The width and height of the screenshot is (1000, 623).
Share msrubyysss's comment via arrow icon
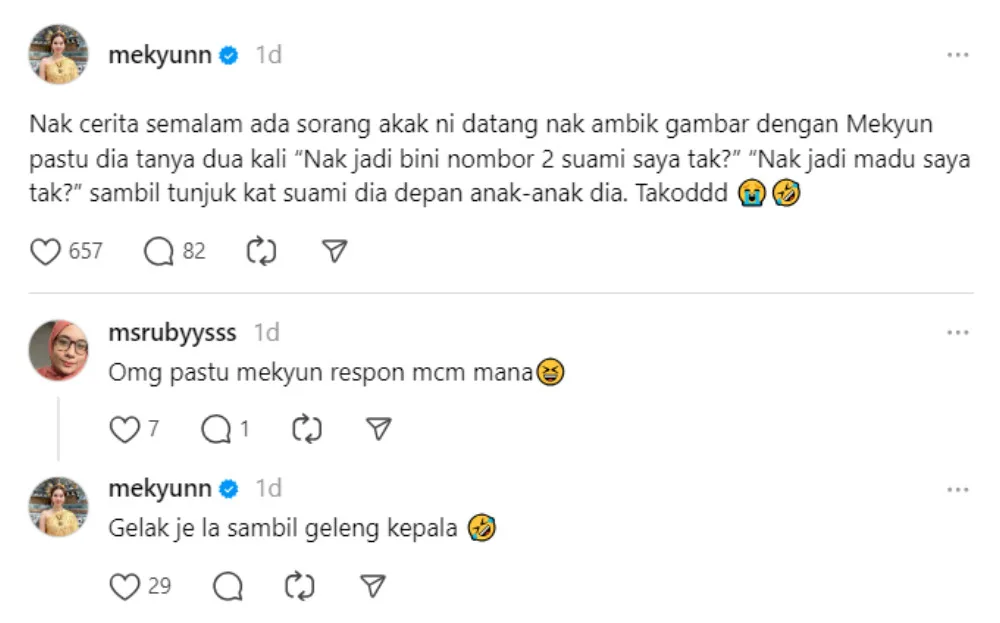378,430
